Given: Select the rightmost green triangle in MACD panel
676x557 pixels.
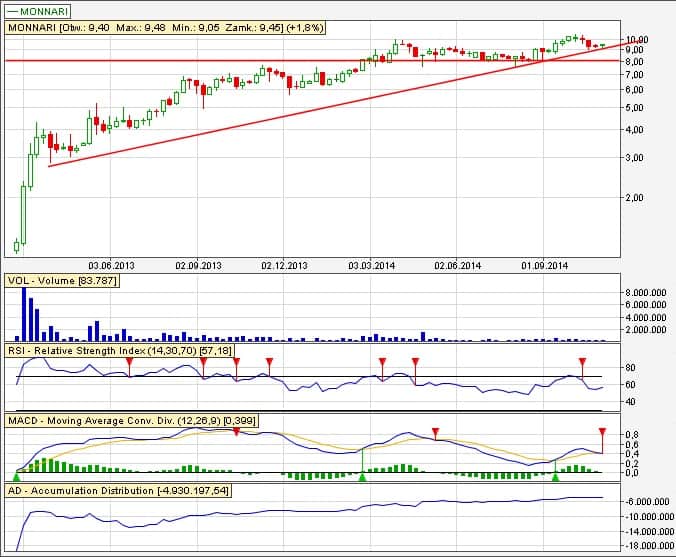Looking at the screenshot, I should (555, 477).
